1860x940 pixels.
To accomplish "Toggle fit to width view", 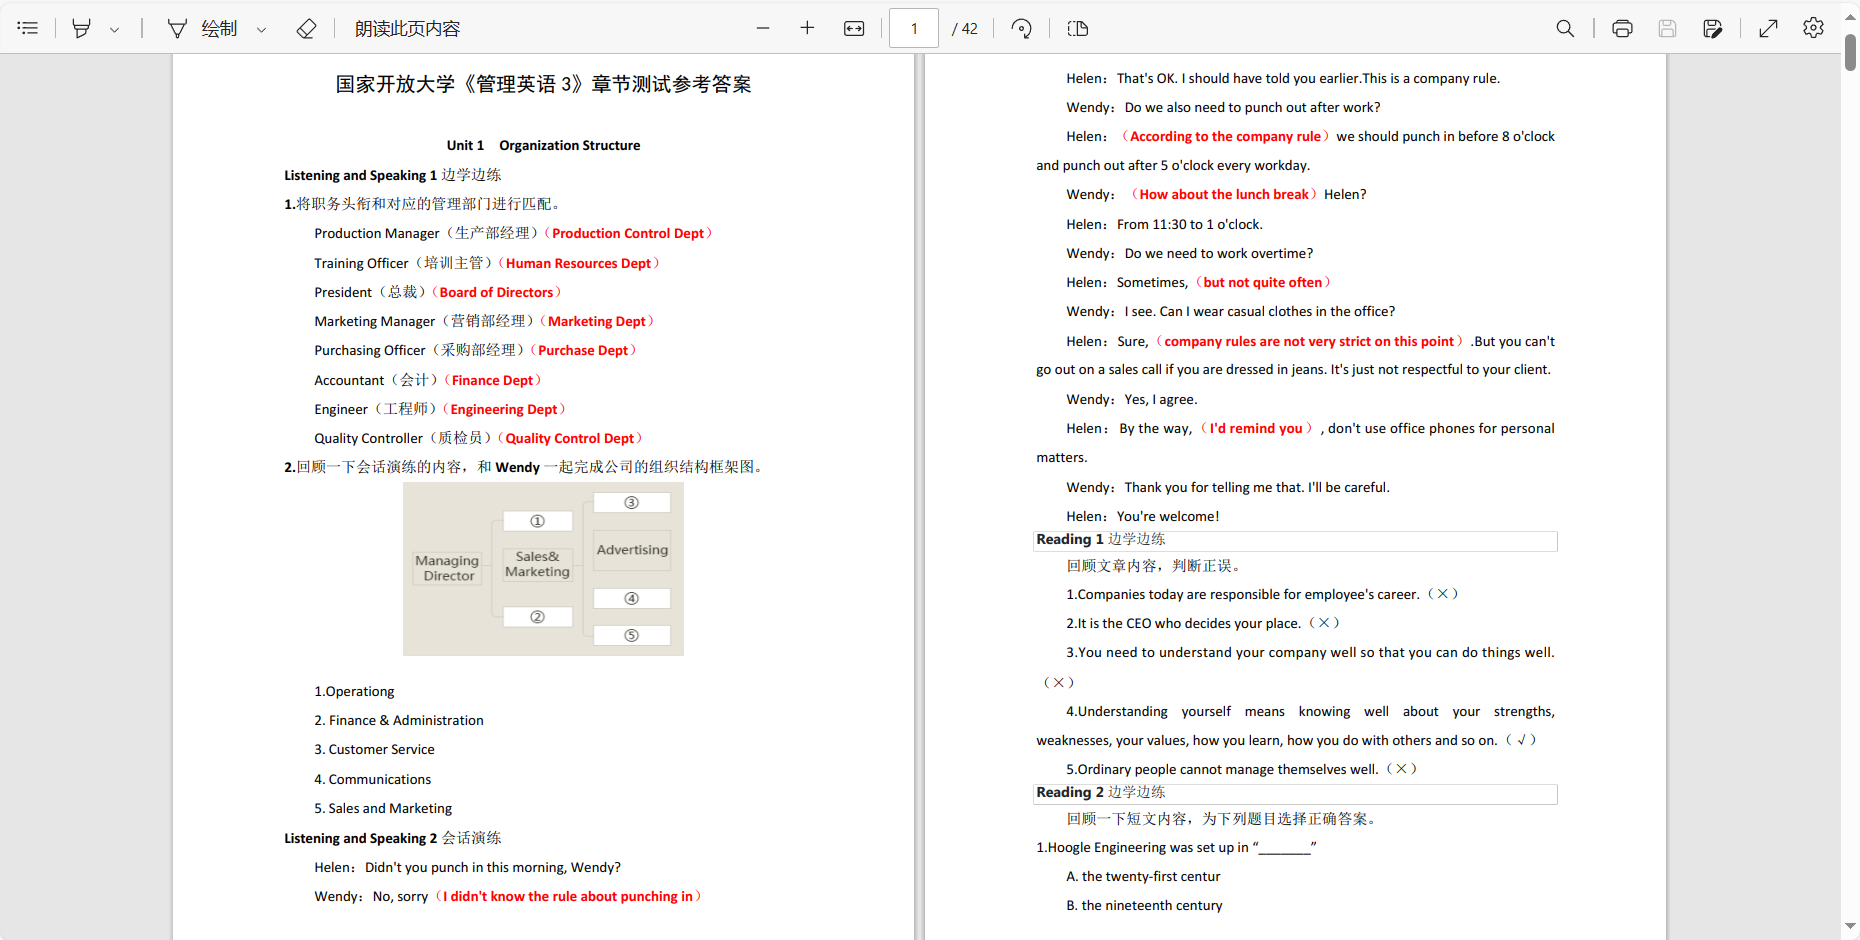I will click(x=854, y=28).
